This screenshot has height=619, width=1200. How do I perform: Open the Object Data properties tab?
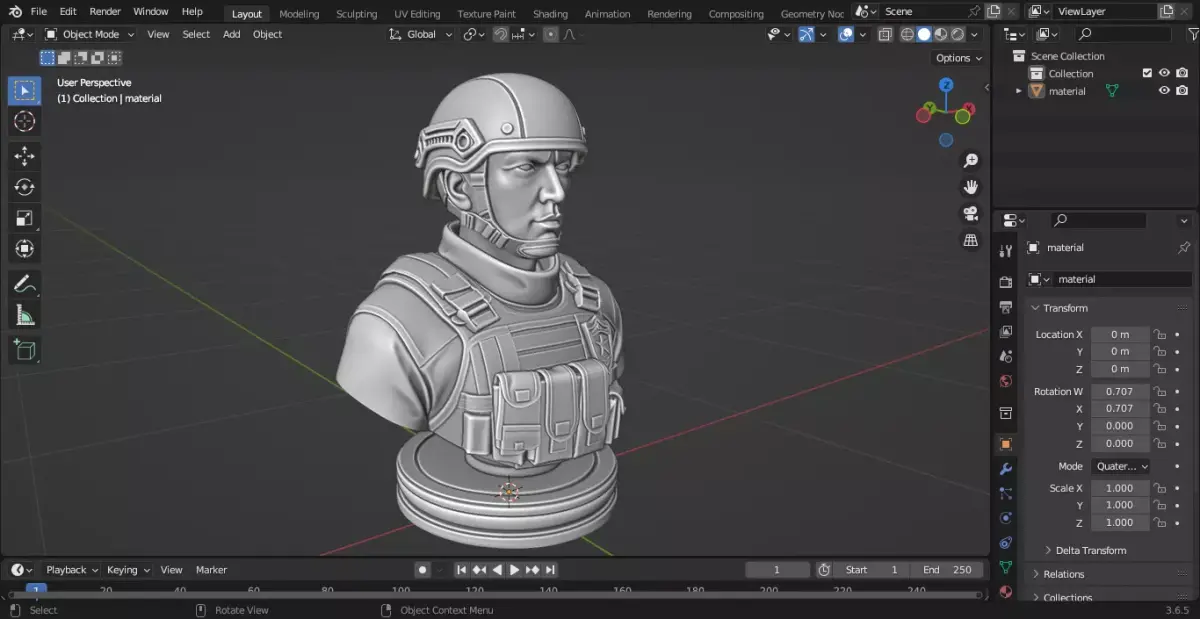coord(1006,567)
